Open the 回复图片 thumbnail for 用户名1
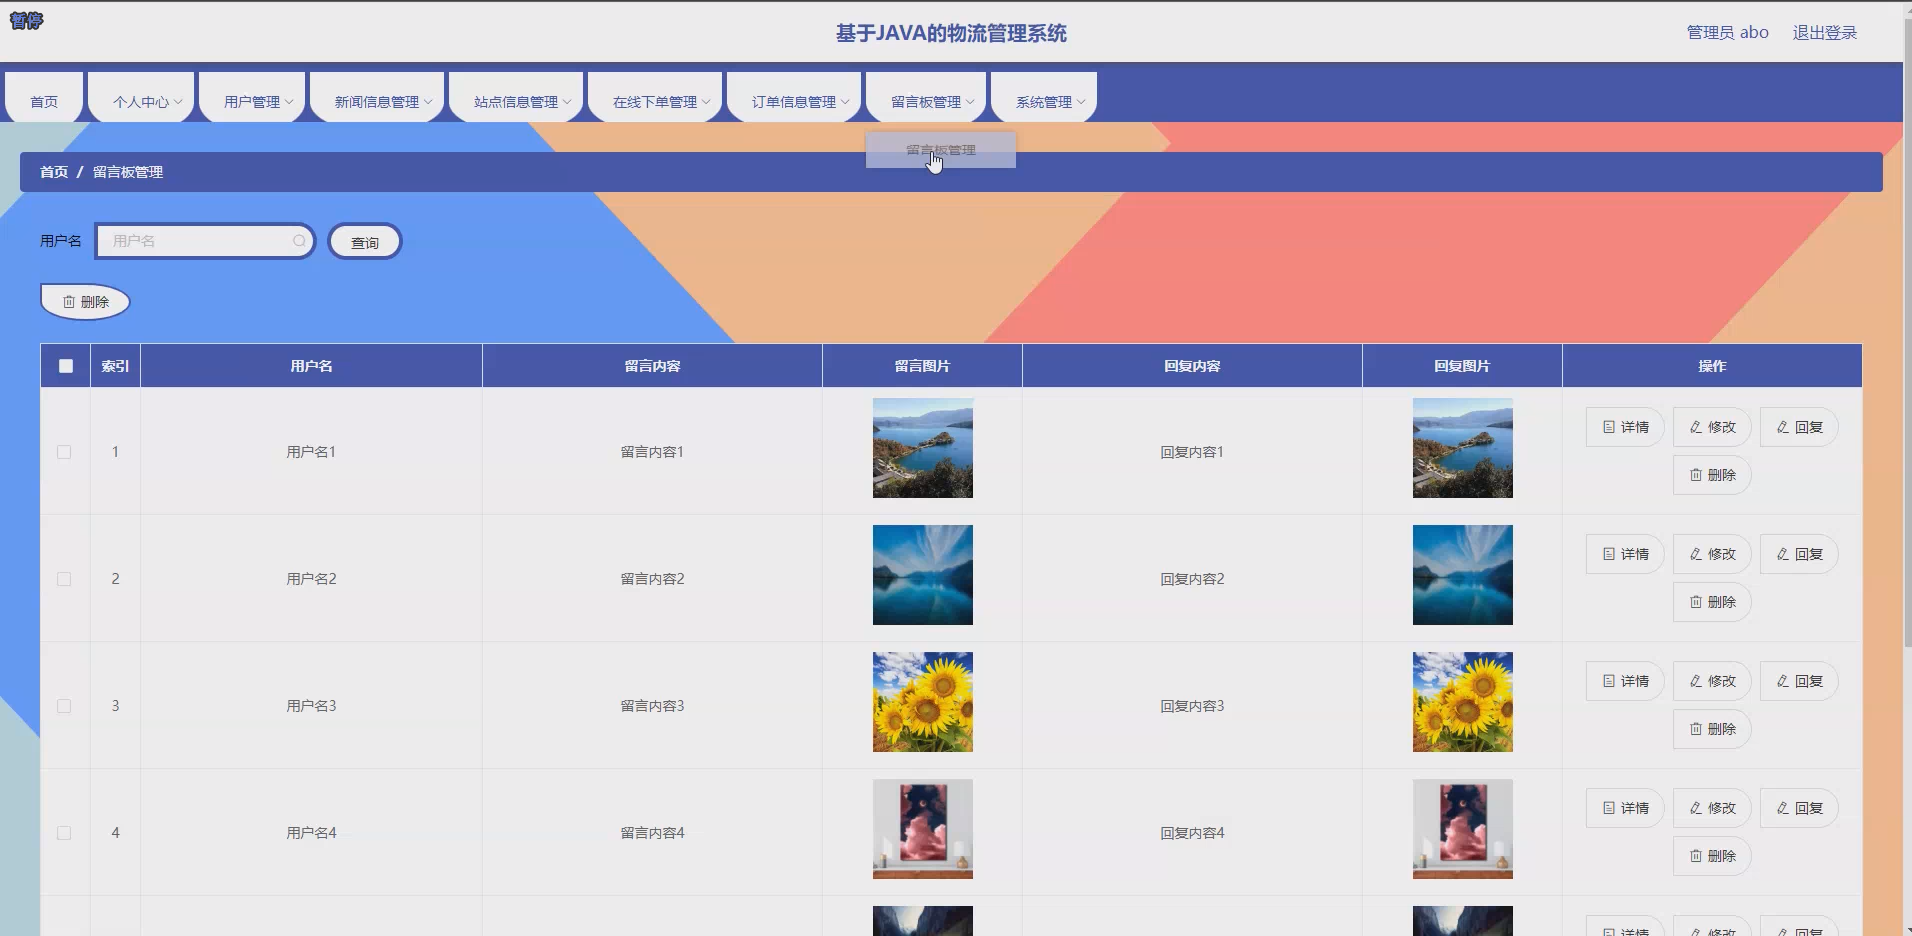This screenshot has height=936, width=1912. (1463, 448)
